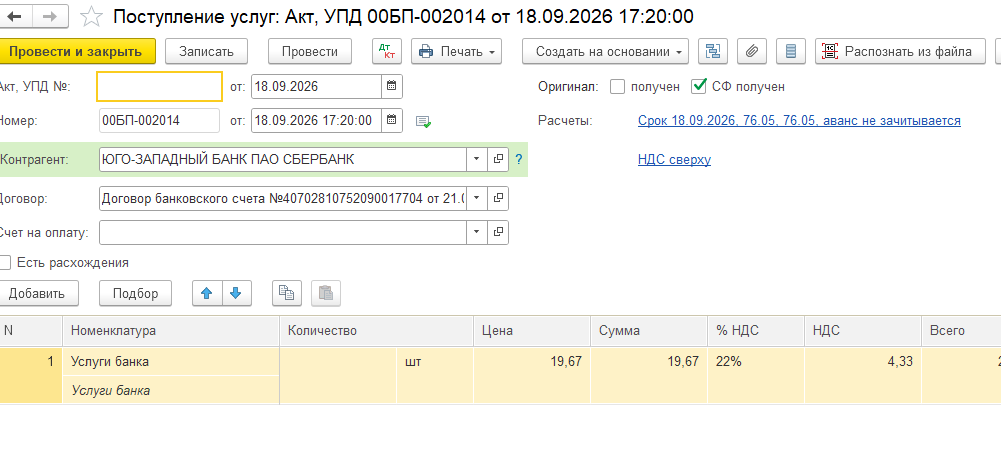Enable the Оригинал получен checkbox
Screen dimensions: 1001x452
tap(617, 87)
